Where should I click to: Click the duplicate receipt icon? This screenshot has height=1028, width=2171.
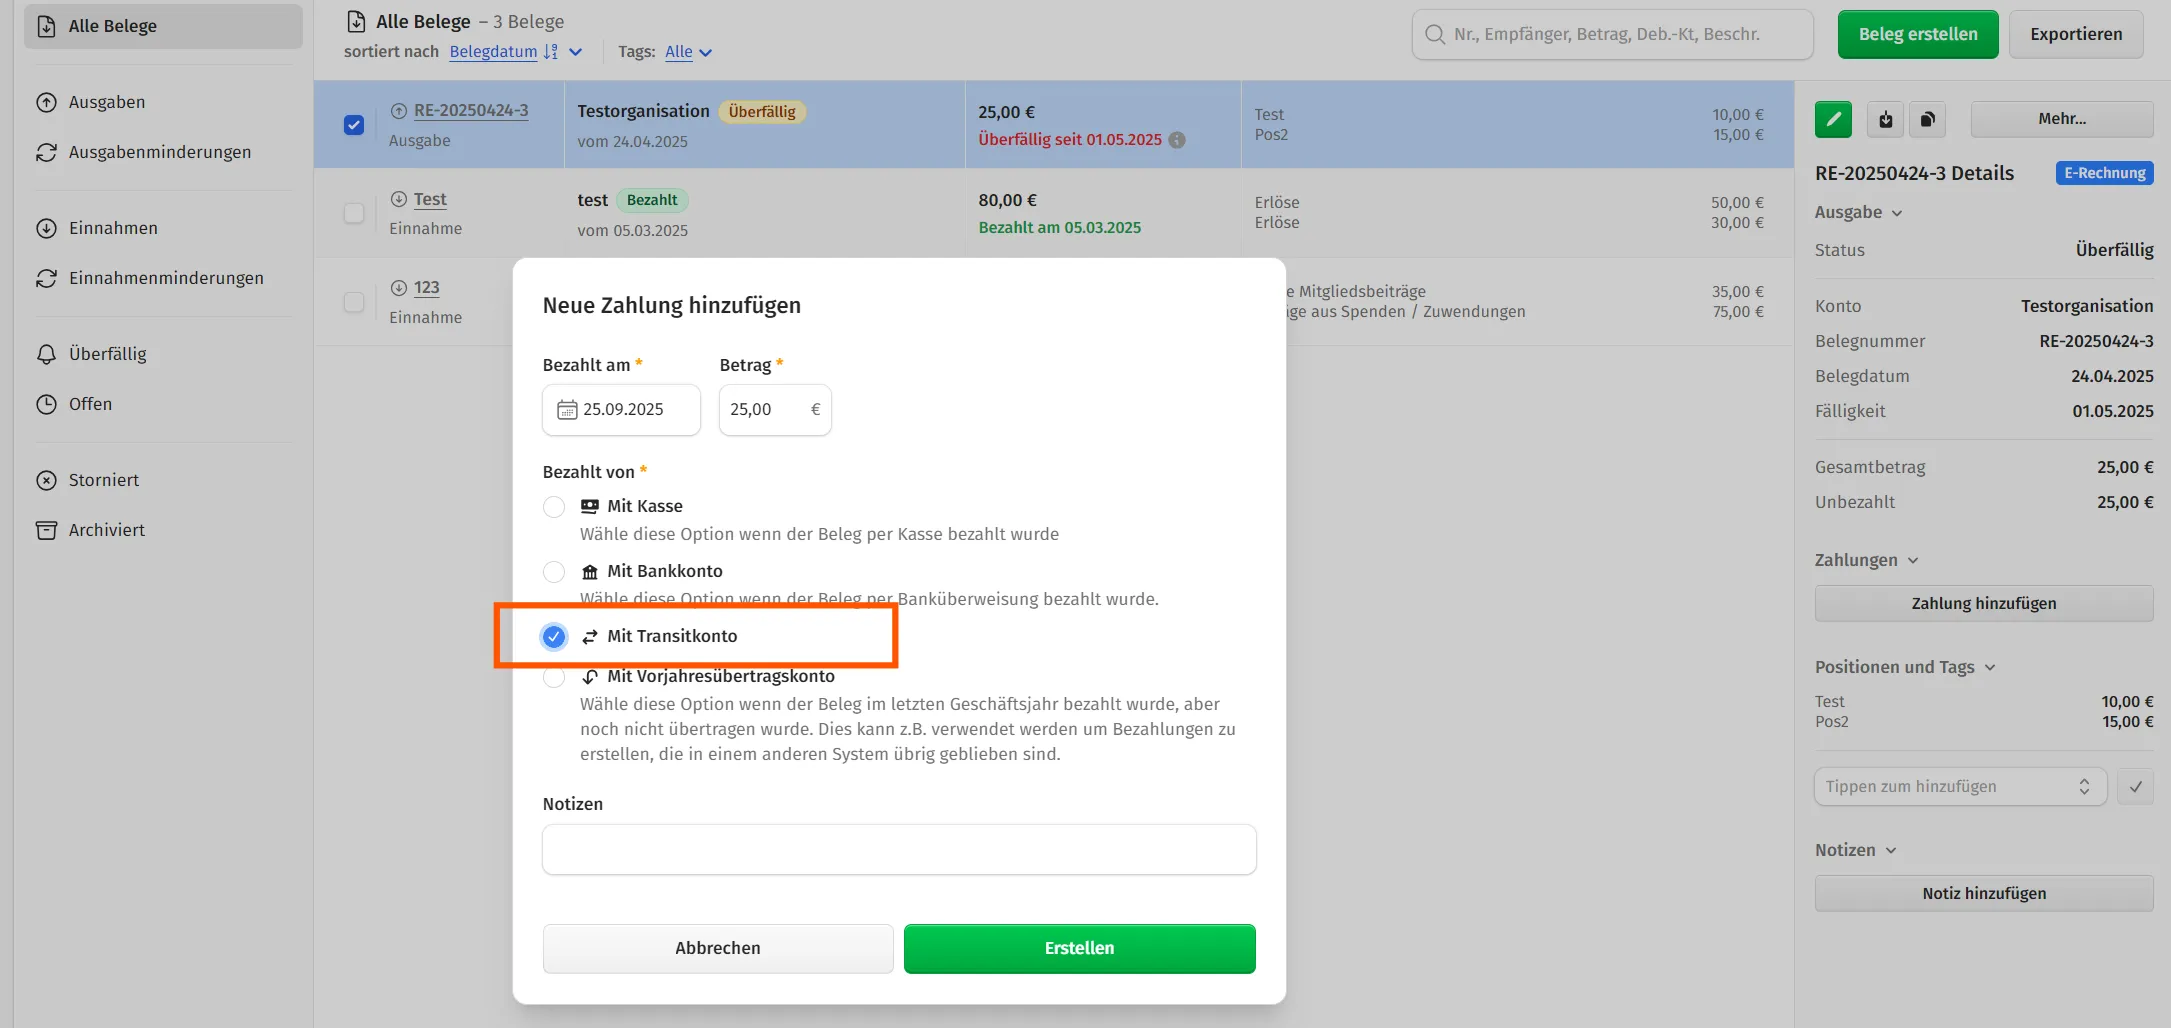(1927, 119)
